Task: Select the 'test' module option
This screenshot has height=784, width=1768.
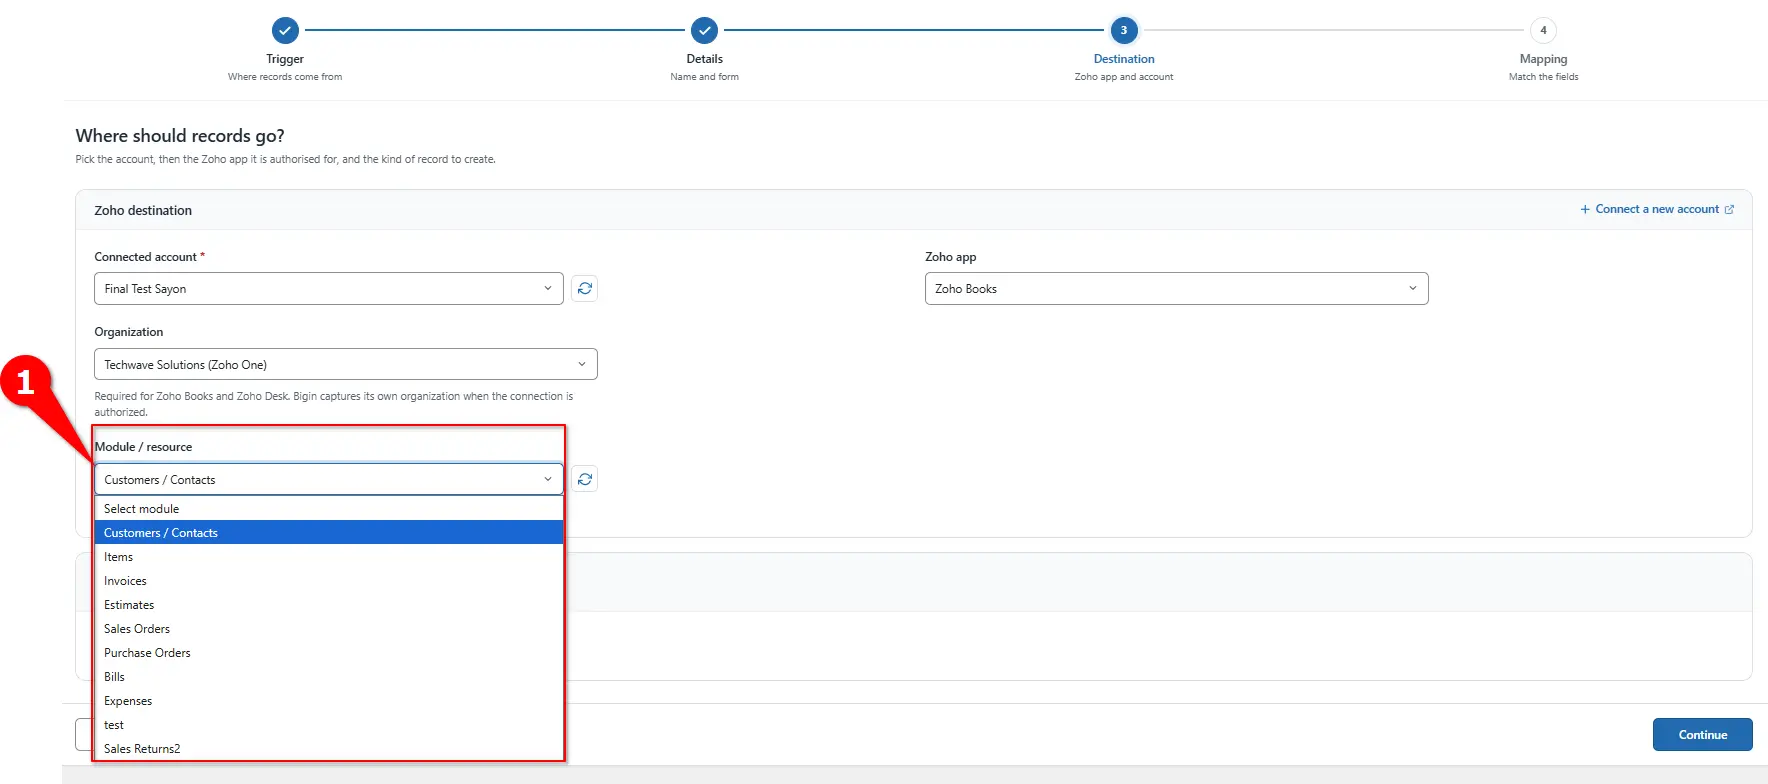Action: 329,725
